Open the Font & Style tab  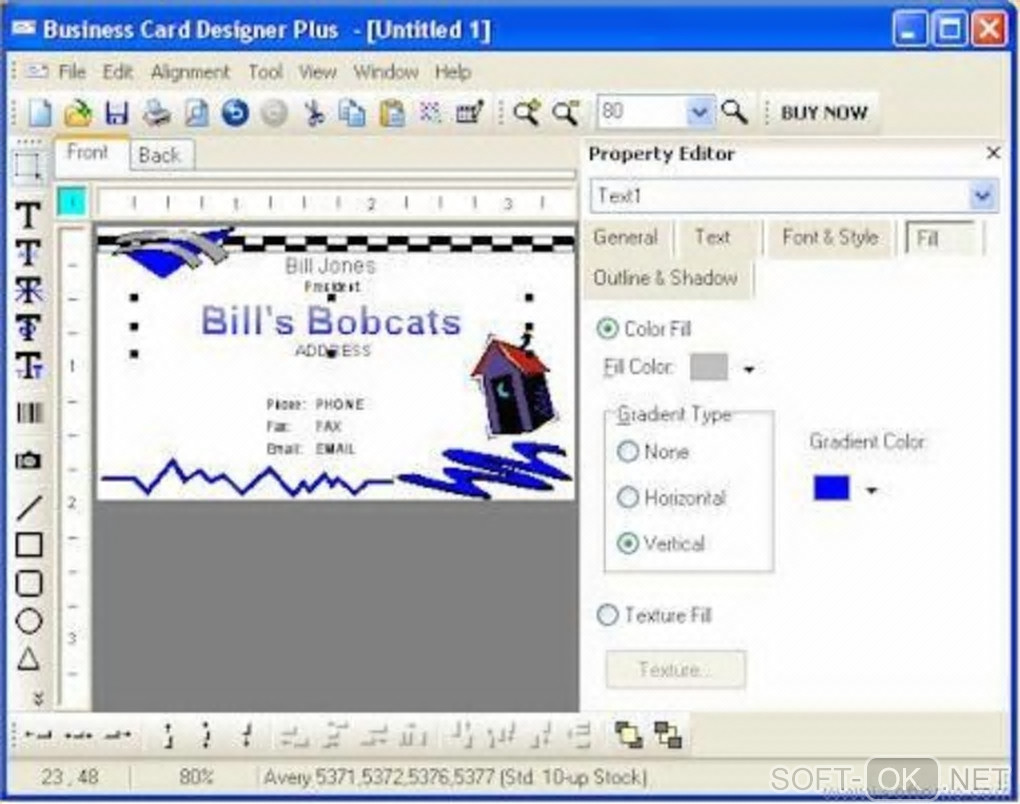830,237
